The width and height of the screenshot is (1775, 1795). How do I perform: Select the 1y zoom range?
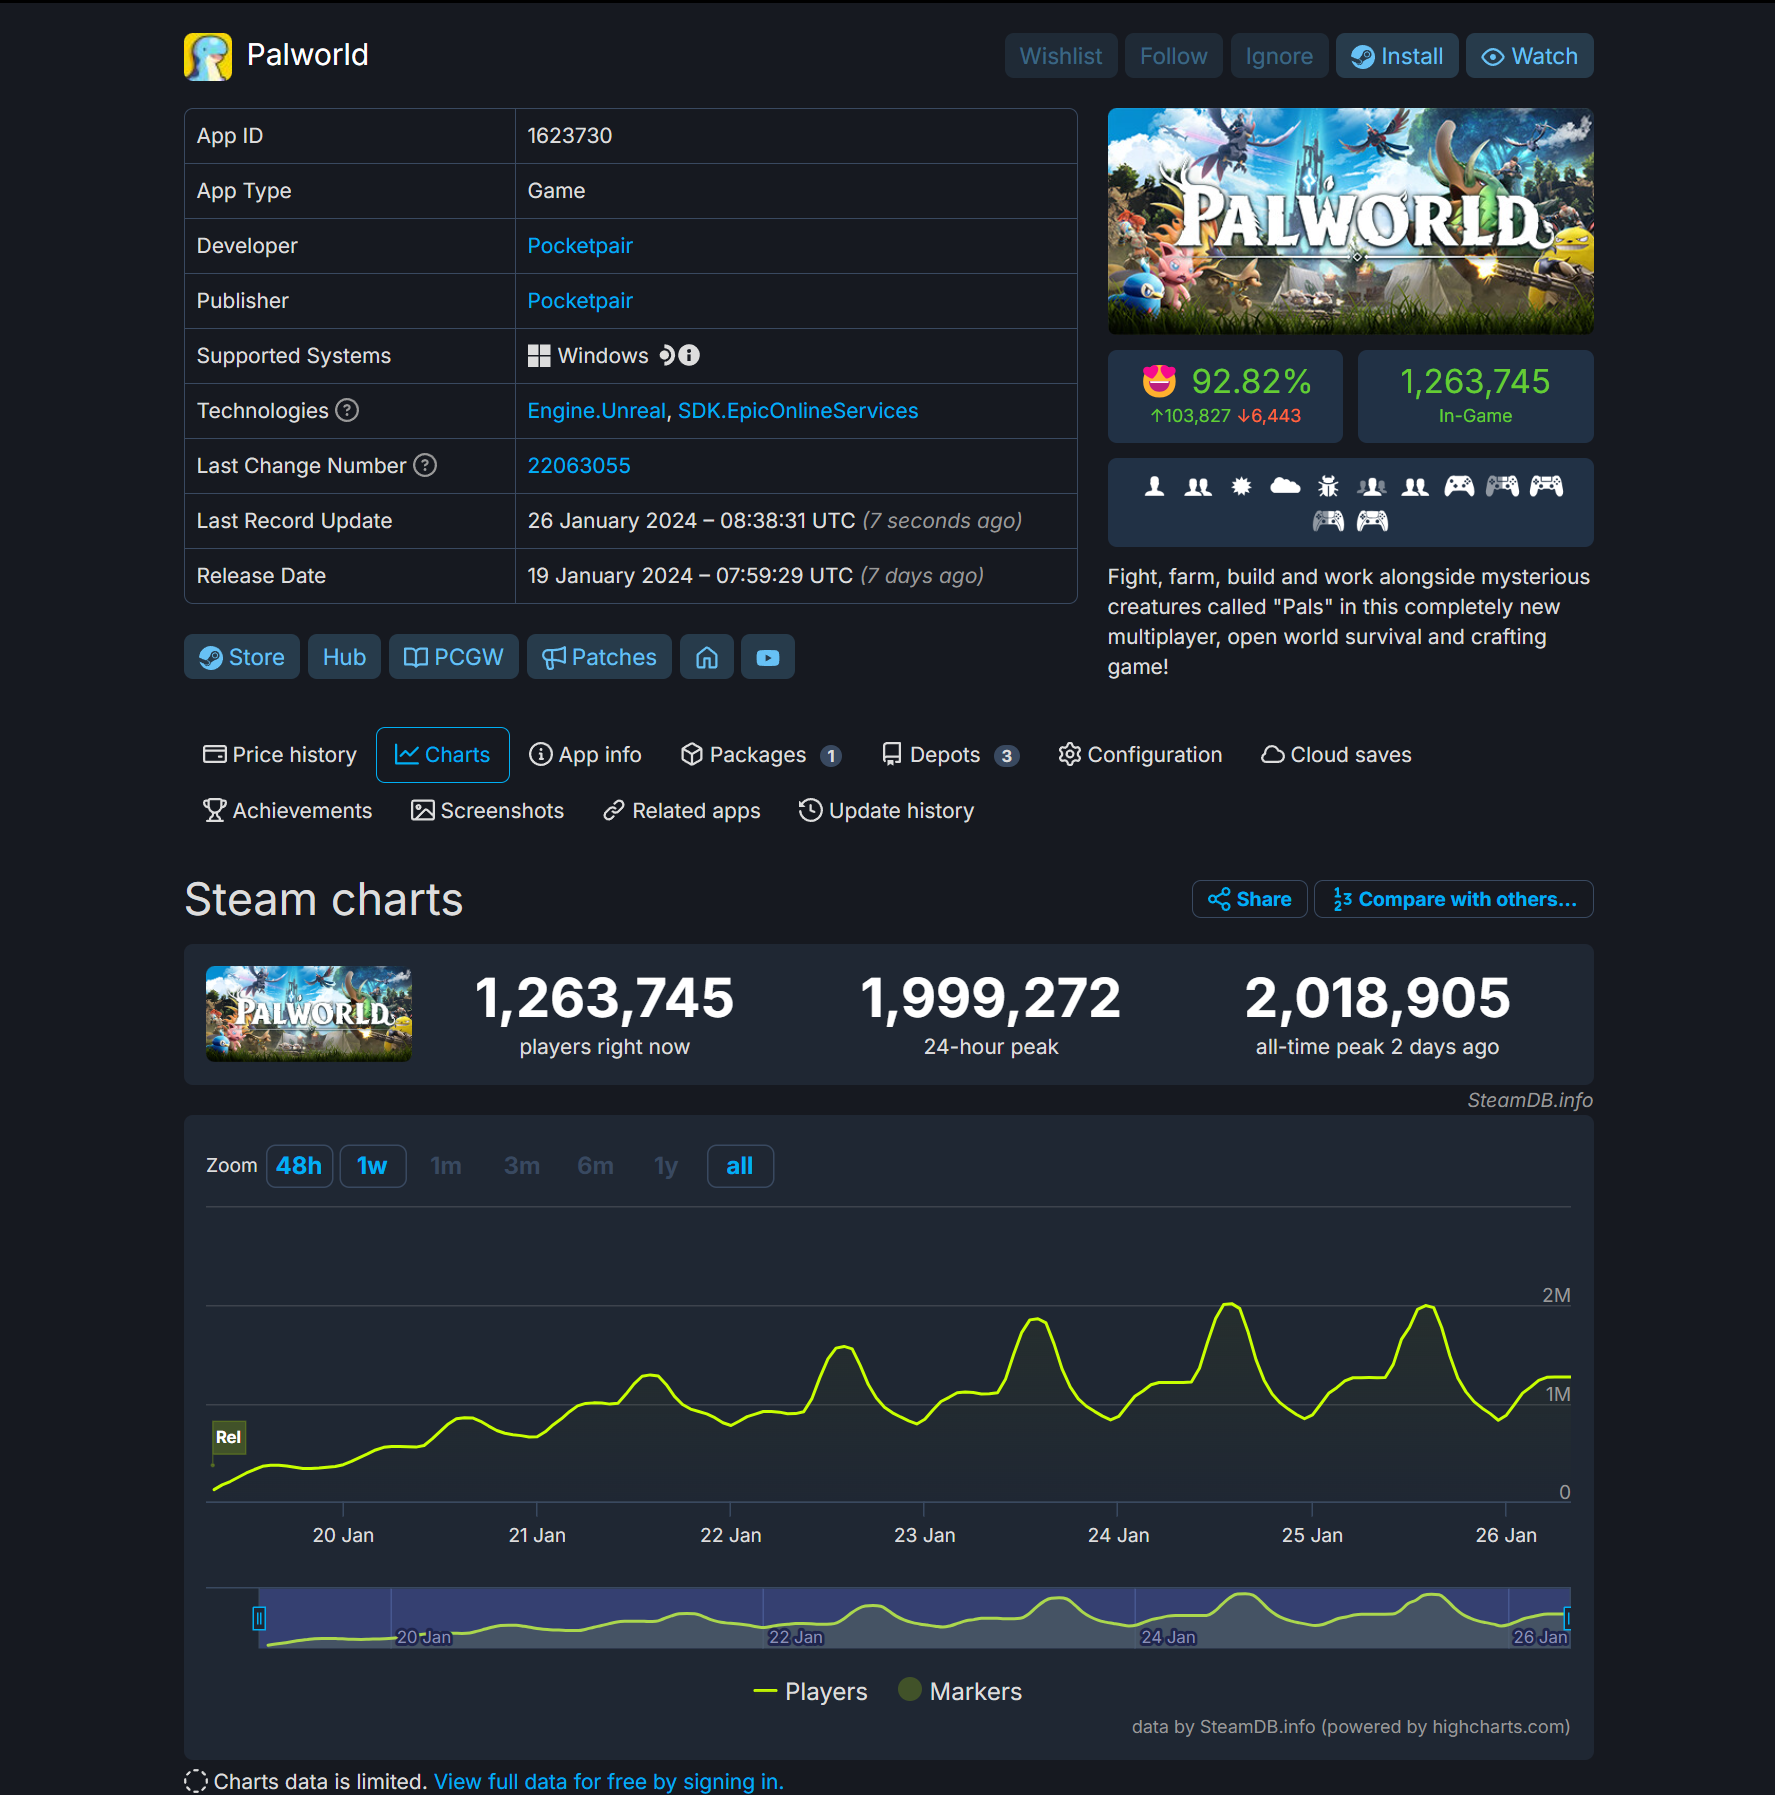[666, 1166]
